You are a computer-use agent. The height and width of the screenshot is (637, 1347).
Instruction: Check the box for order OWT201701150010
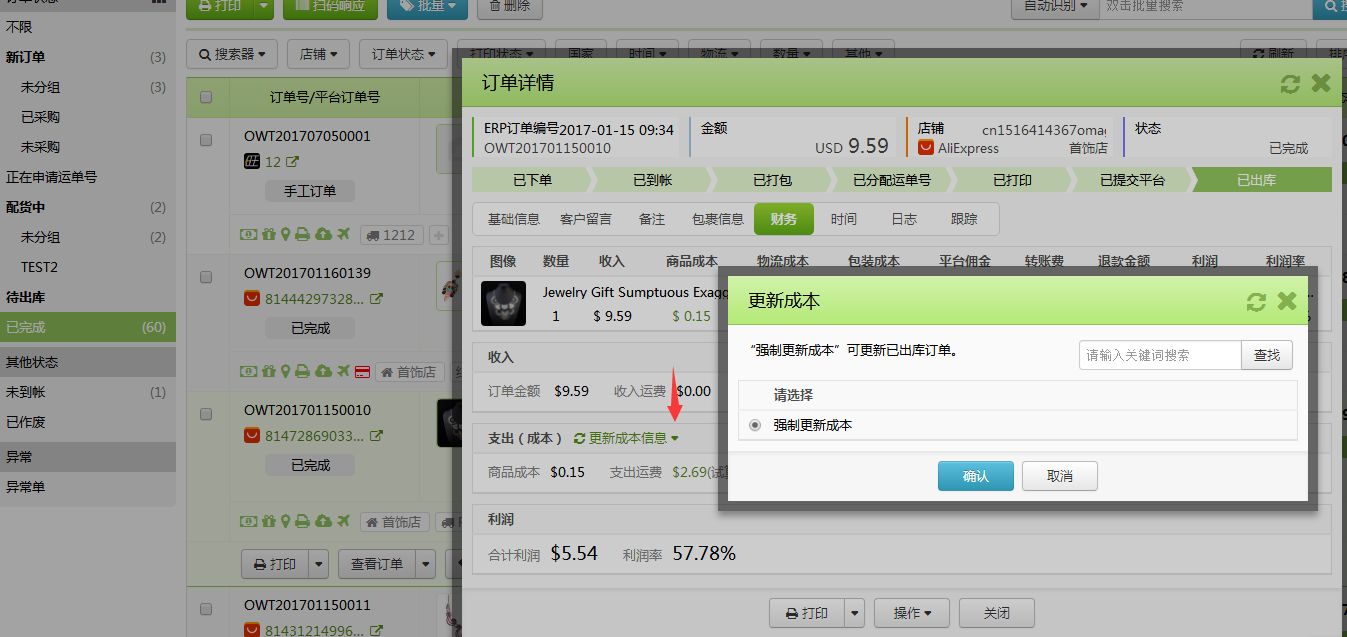click(x=206, y=414)
